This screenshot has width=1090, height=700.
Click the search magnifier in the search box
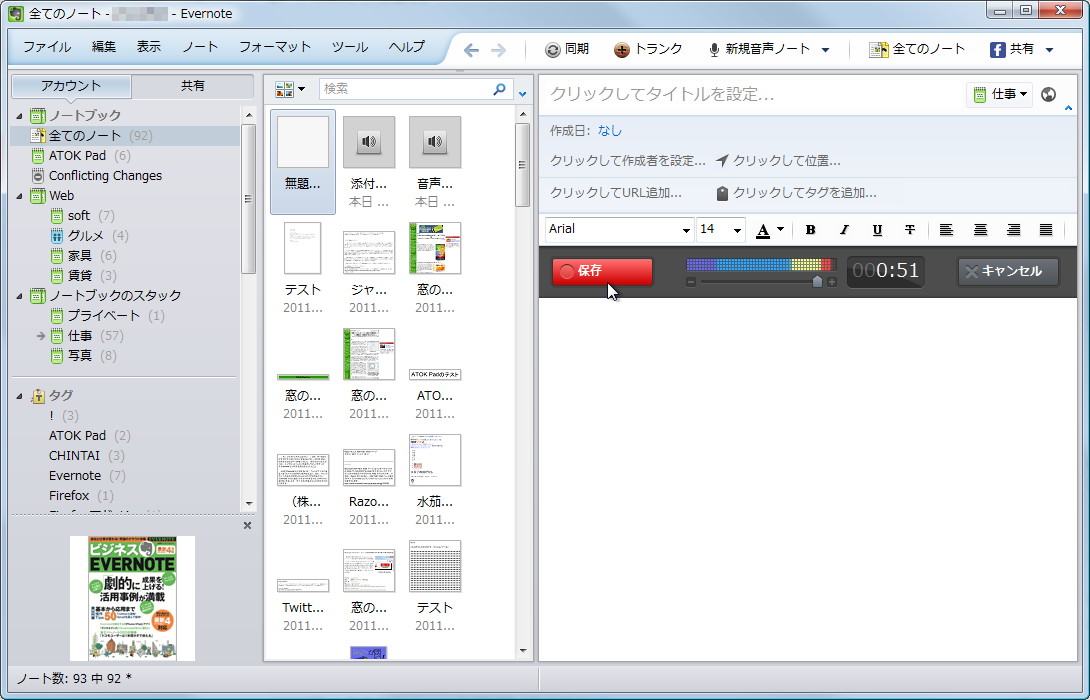tap(498, 89)
